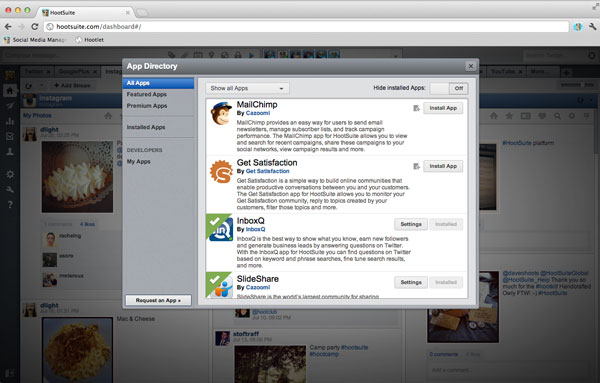
Task: Open the contacts person icon in the sidebar
Action: (x=10, y=152)
